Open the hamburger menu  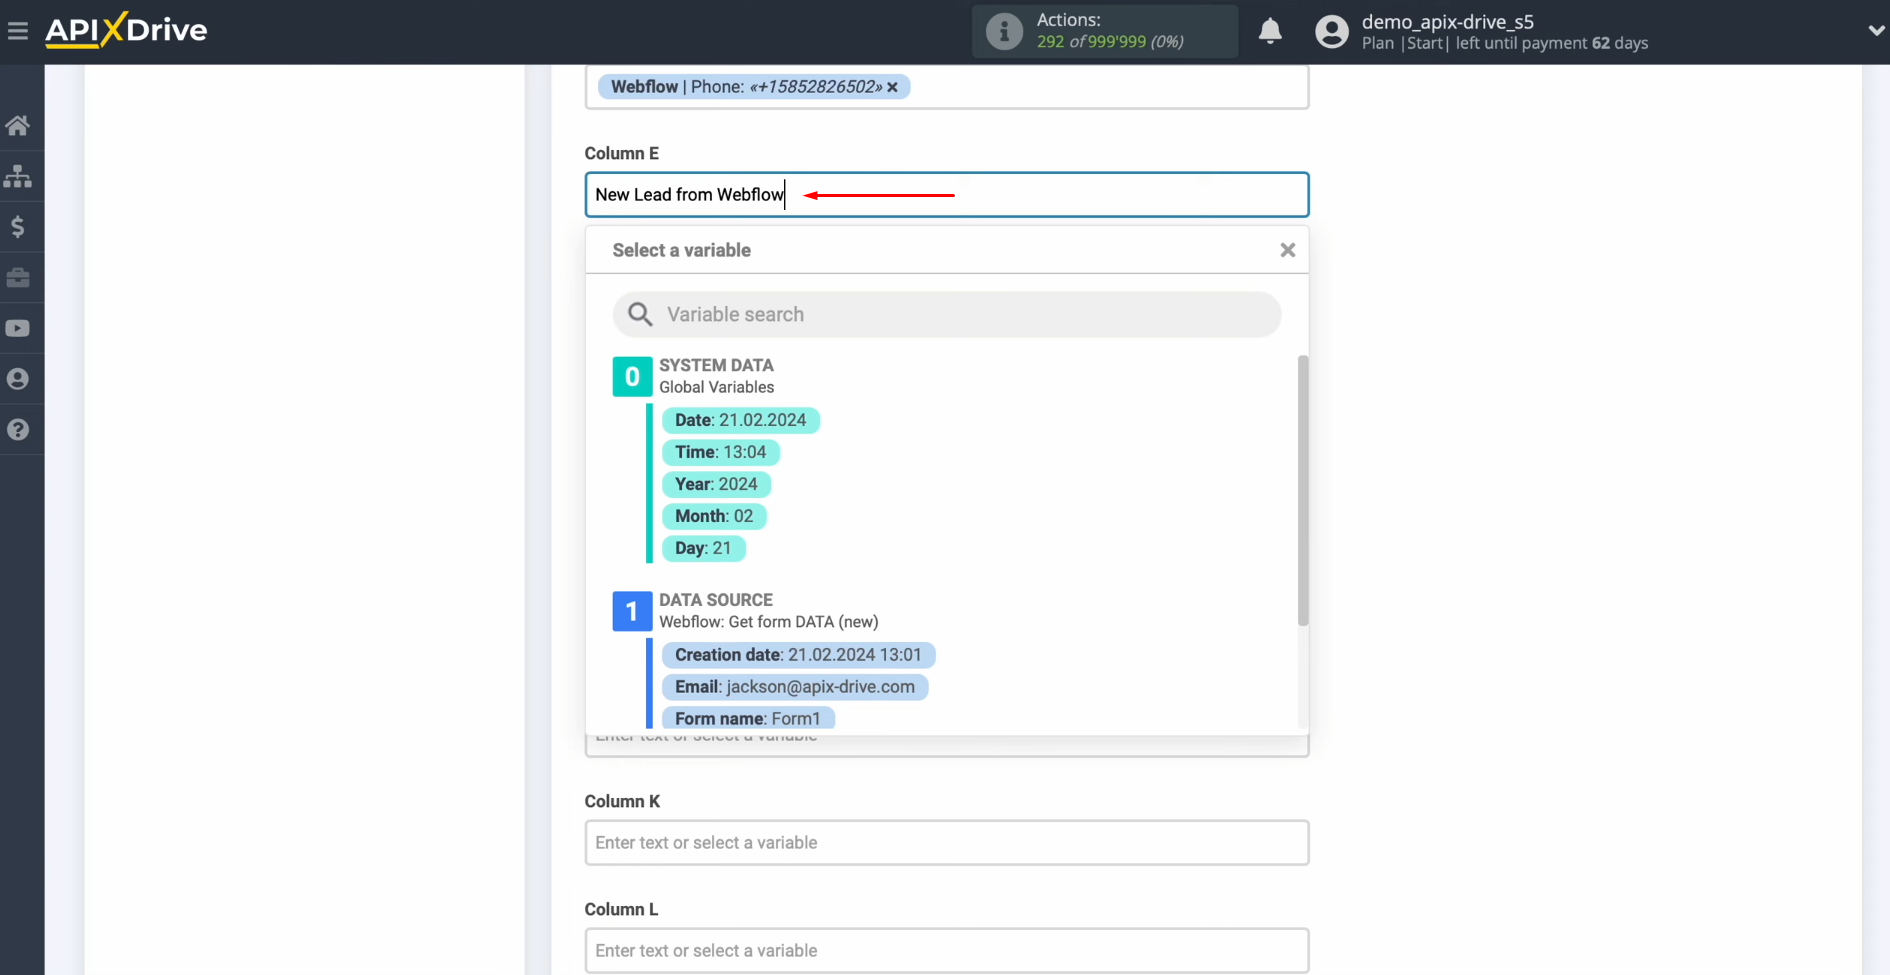pos(18,31)
